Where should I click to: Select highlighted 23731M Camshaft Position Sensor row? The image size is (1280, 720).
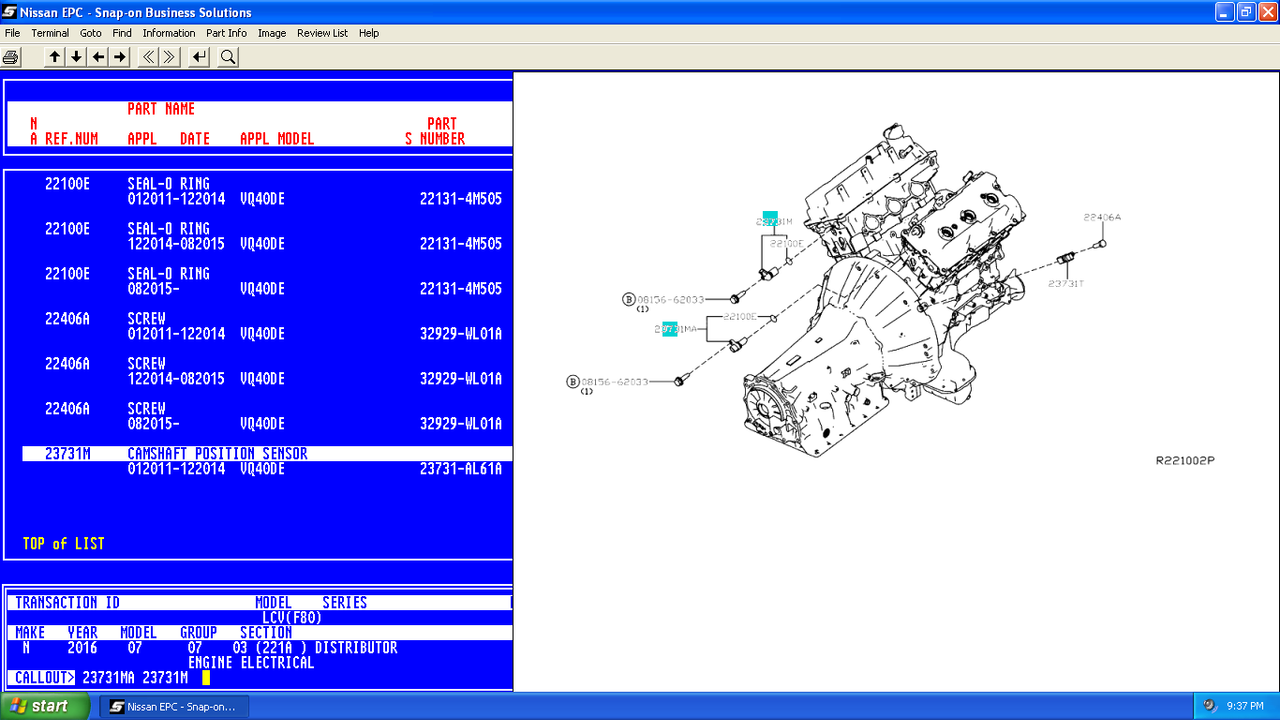point(267,454)
